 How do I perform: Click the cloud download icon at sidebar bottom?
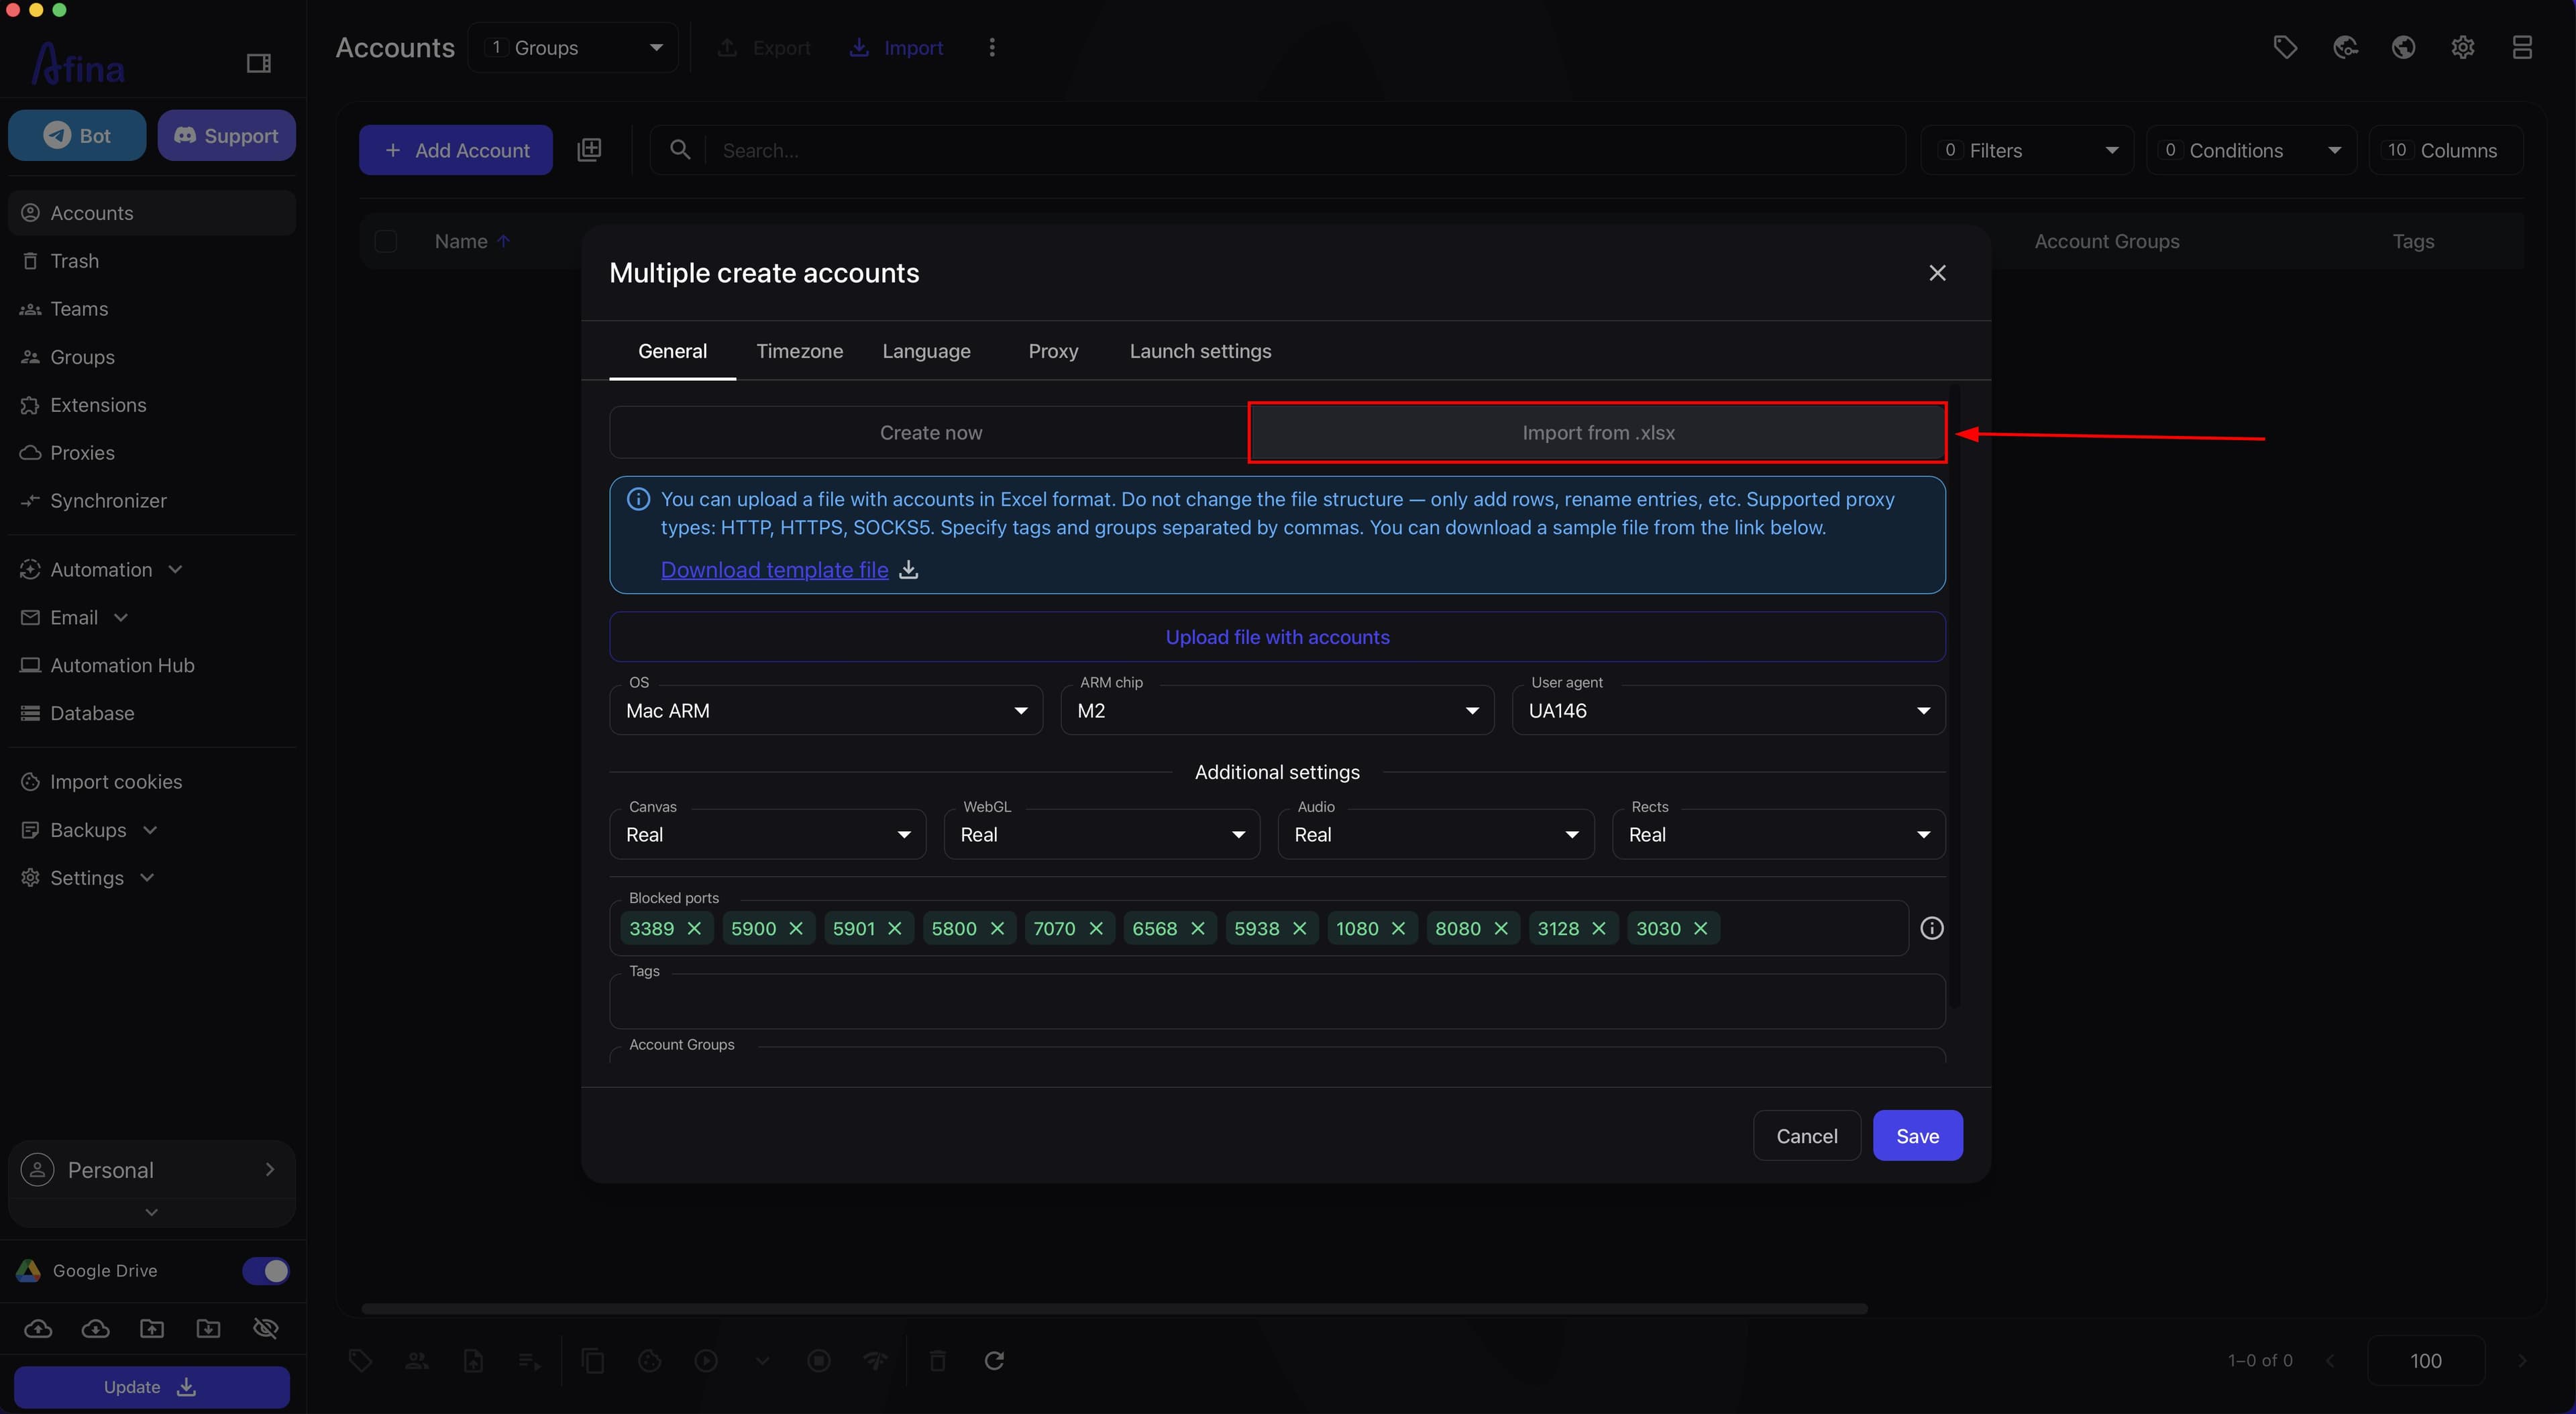(x=95, y=1328)
